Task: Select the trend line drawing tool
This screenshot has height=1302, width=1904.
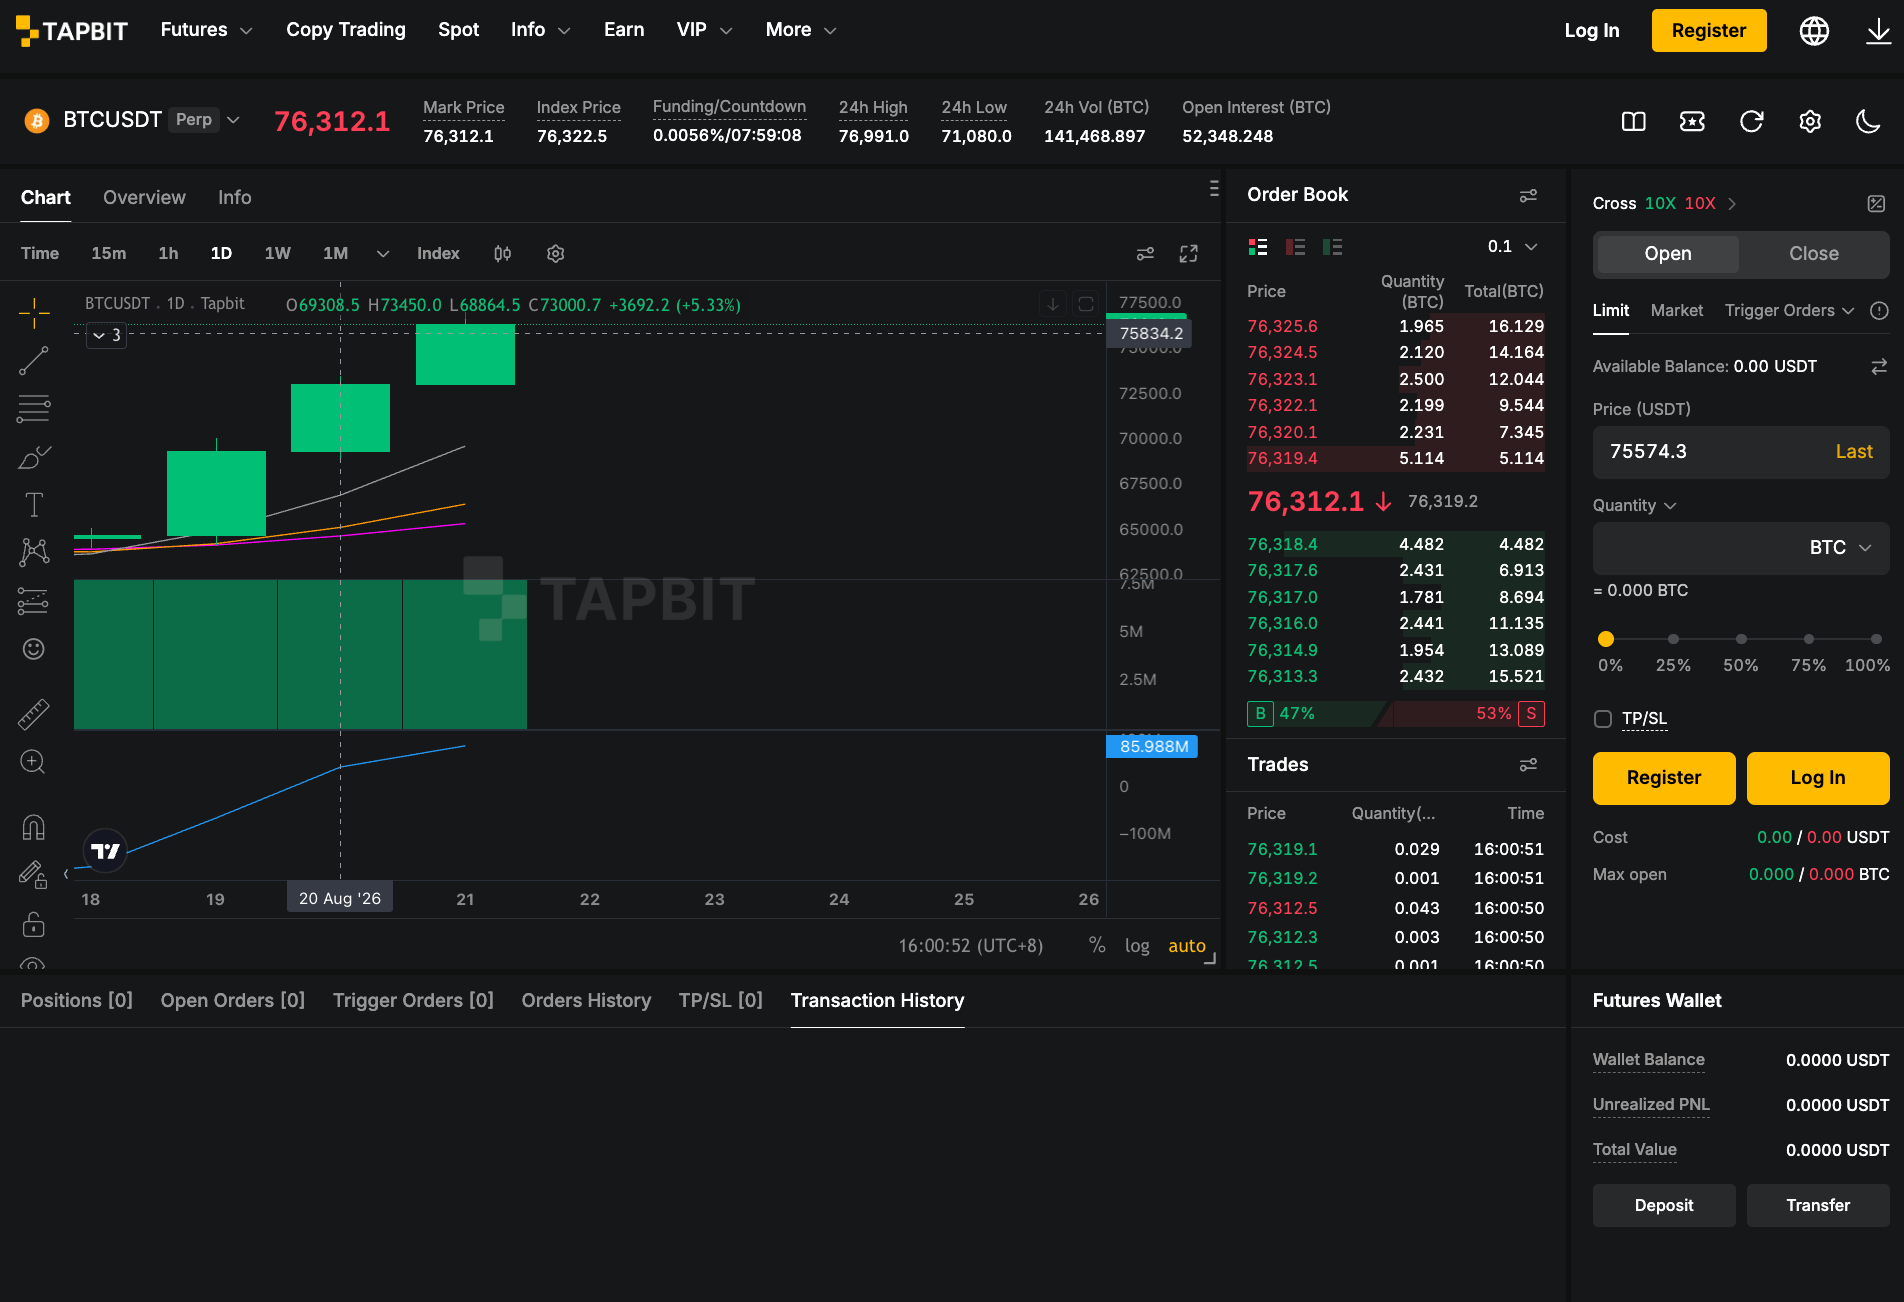Action: pos(34,361)
